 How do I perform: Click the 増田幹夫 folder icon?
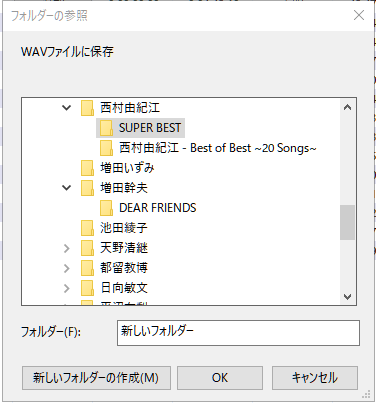(87, 188)
